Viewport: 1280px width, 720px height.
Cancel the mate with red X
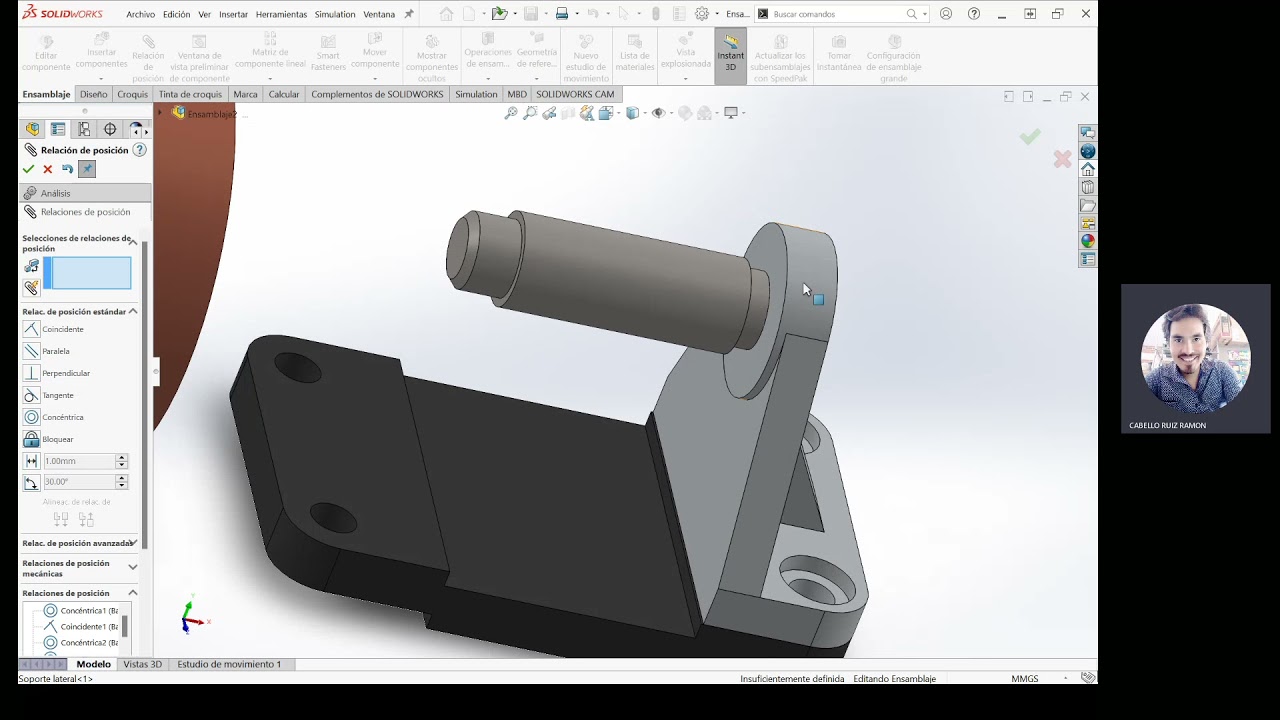(47, 169)
